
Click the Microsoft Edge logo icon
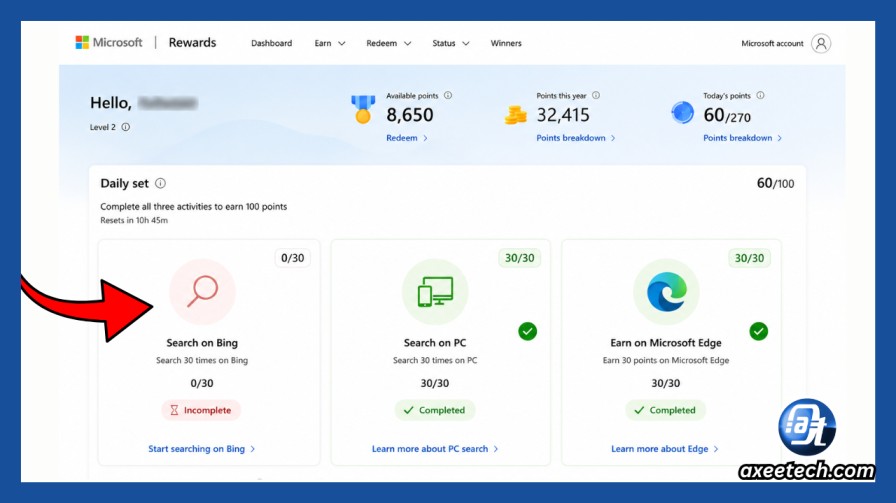666,292
